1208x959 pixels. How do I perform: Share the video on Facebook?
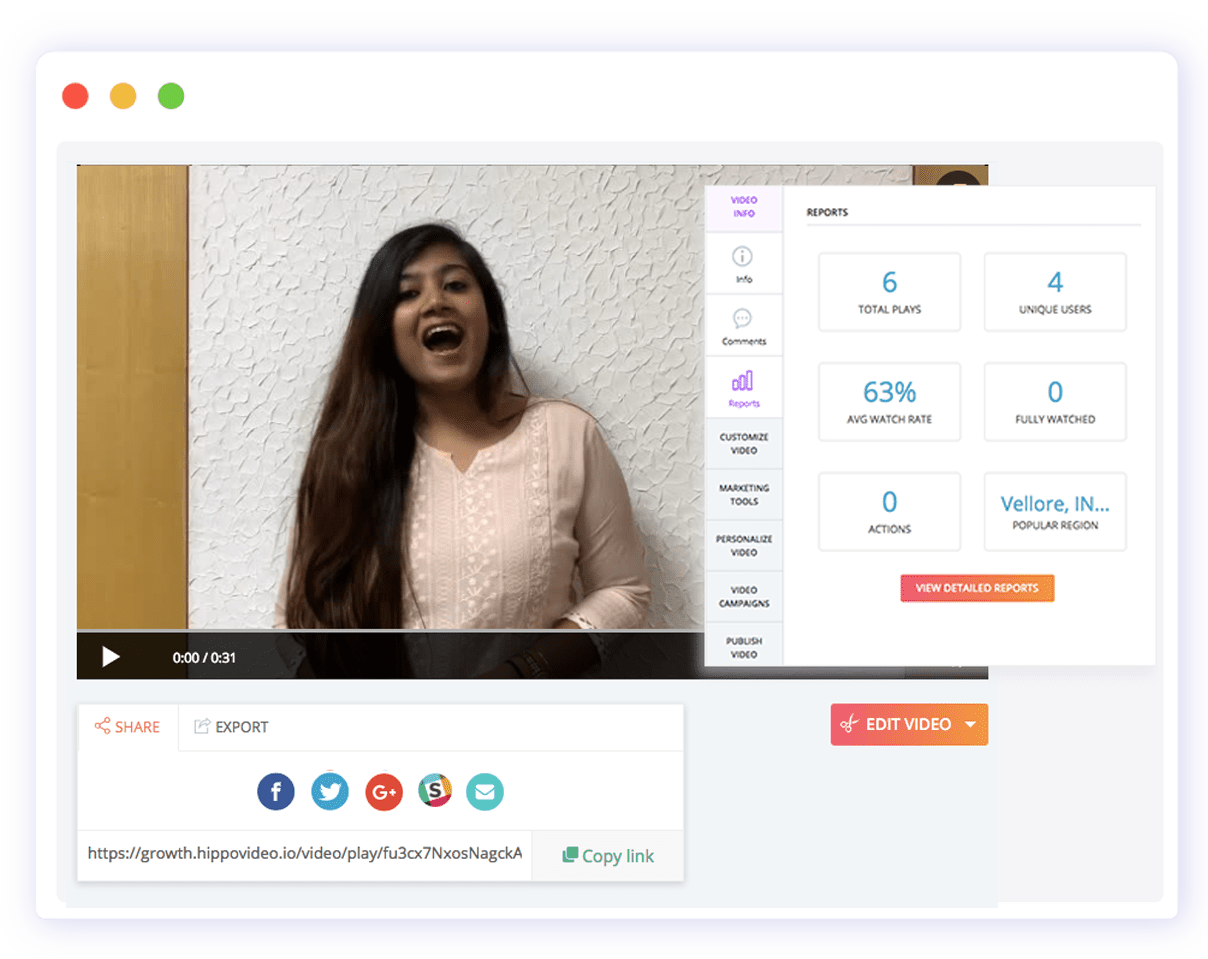pos(276,791)
